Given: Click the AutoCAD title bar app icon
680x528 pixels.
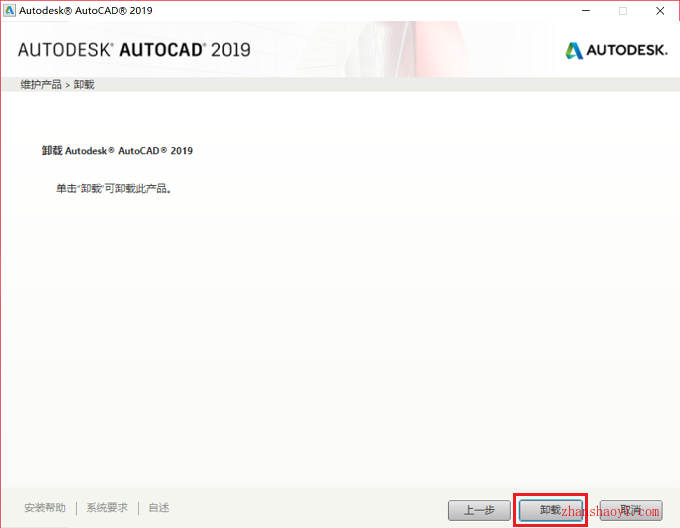Looking at the screenshot, I should (x=9, y=10).
